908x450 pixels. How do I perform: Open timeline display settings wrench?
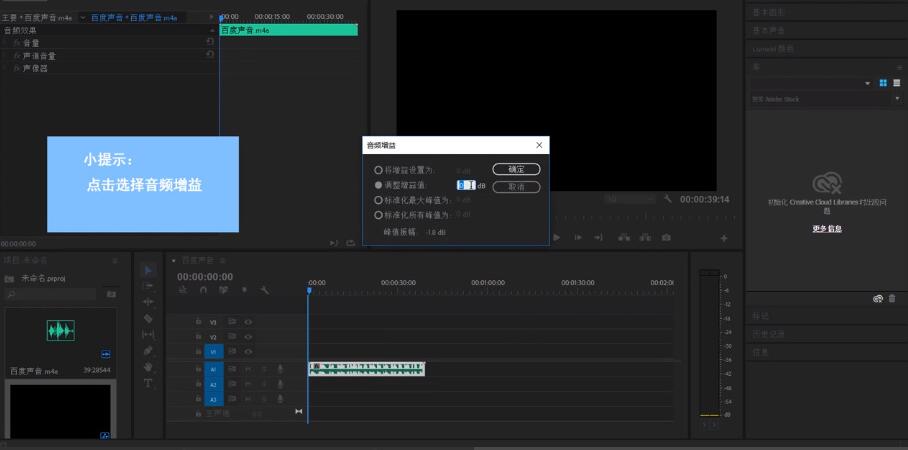click(x=265, y=290)
